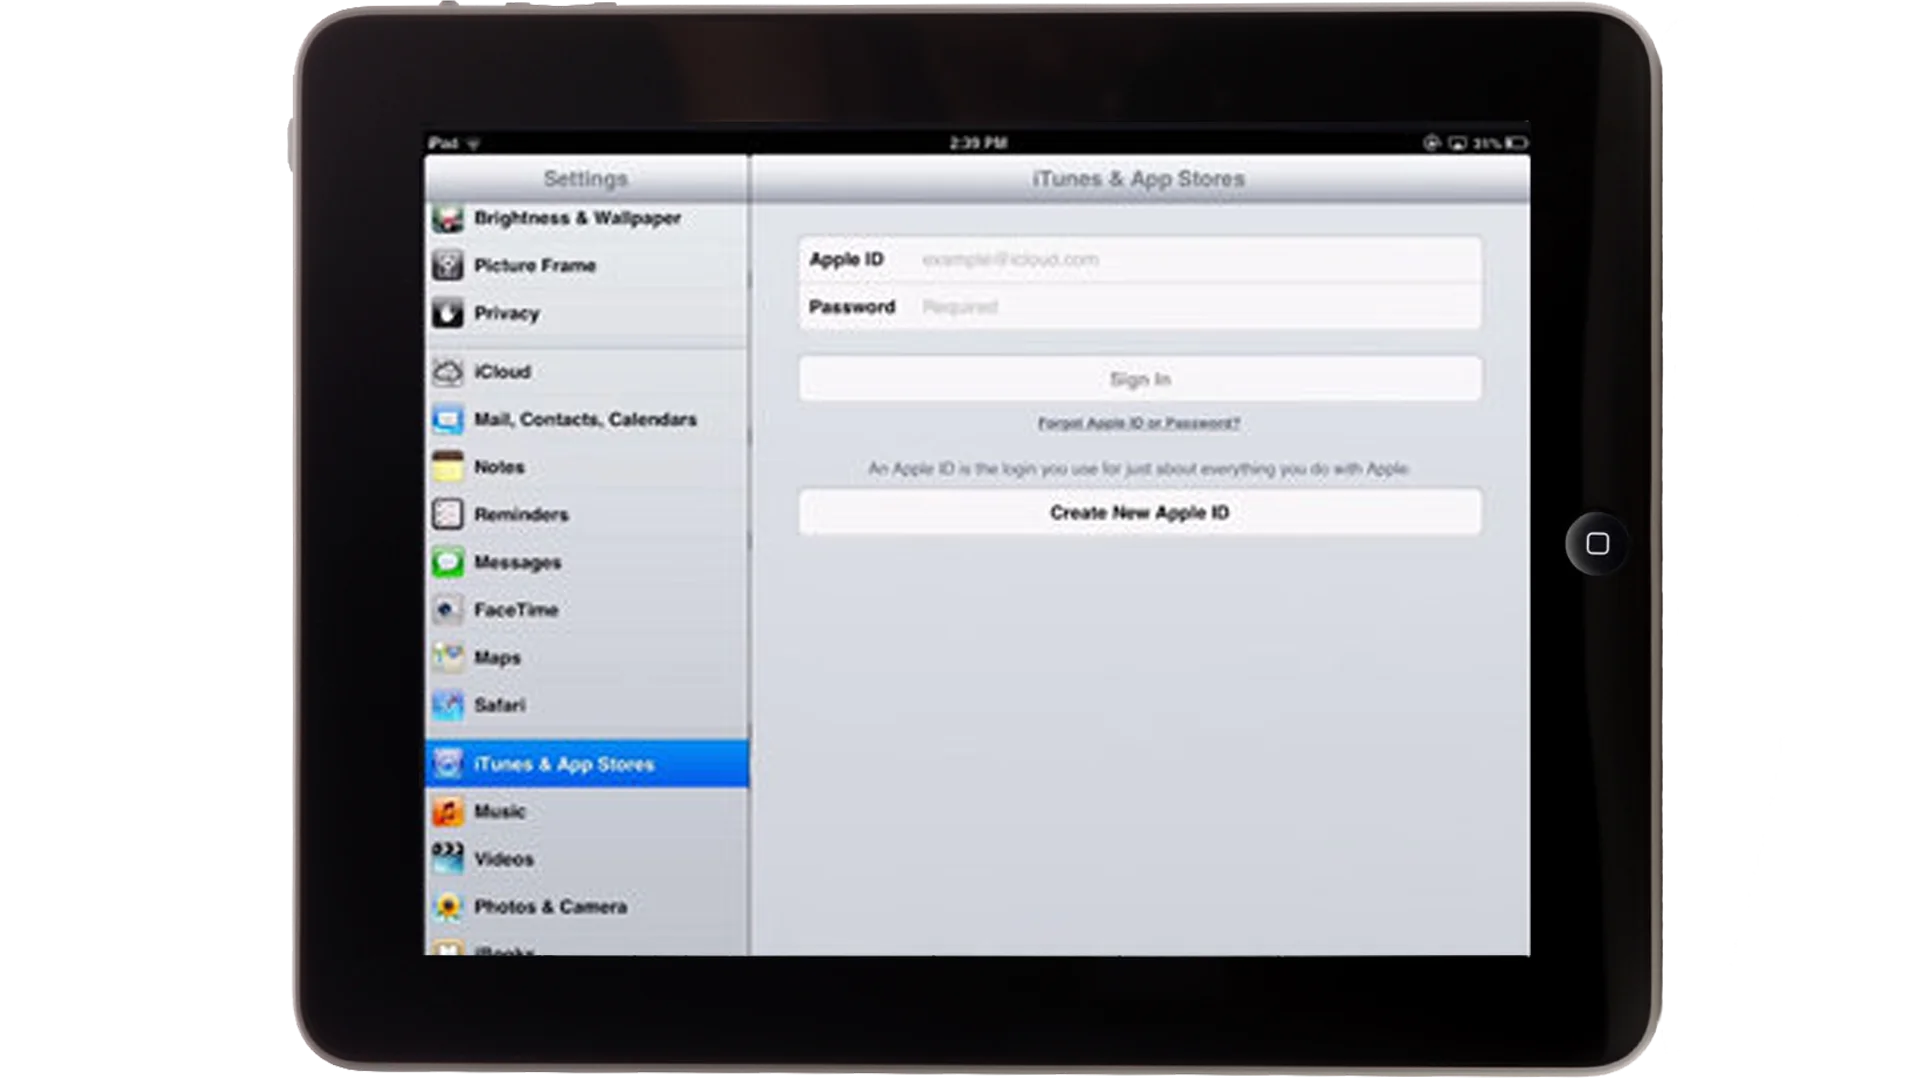
Task: Open iCloud settings row
Action: (x=587, y=372)
